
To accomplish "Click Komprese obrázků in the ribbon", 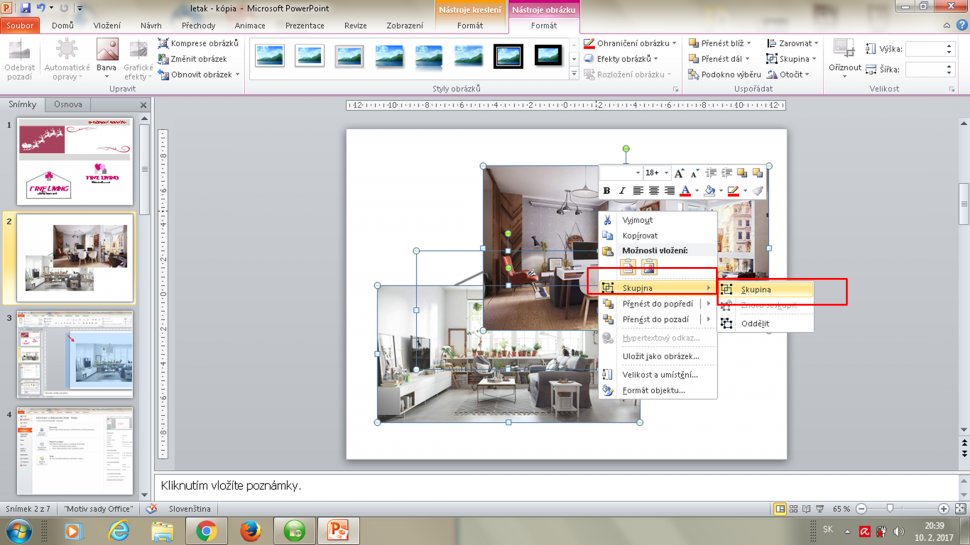I will pyautogui.click(x=198, y=43).
